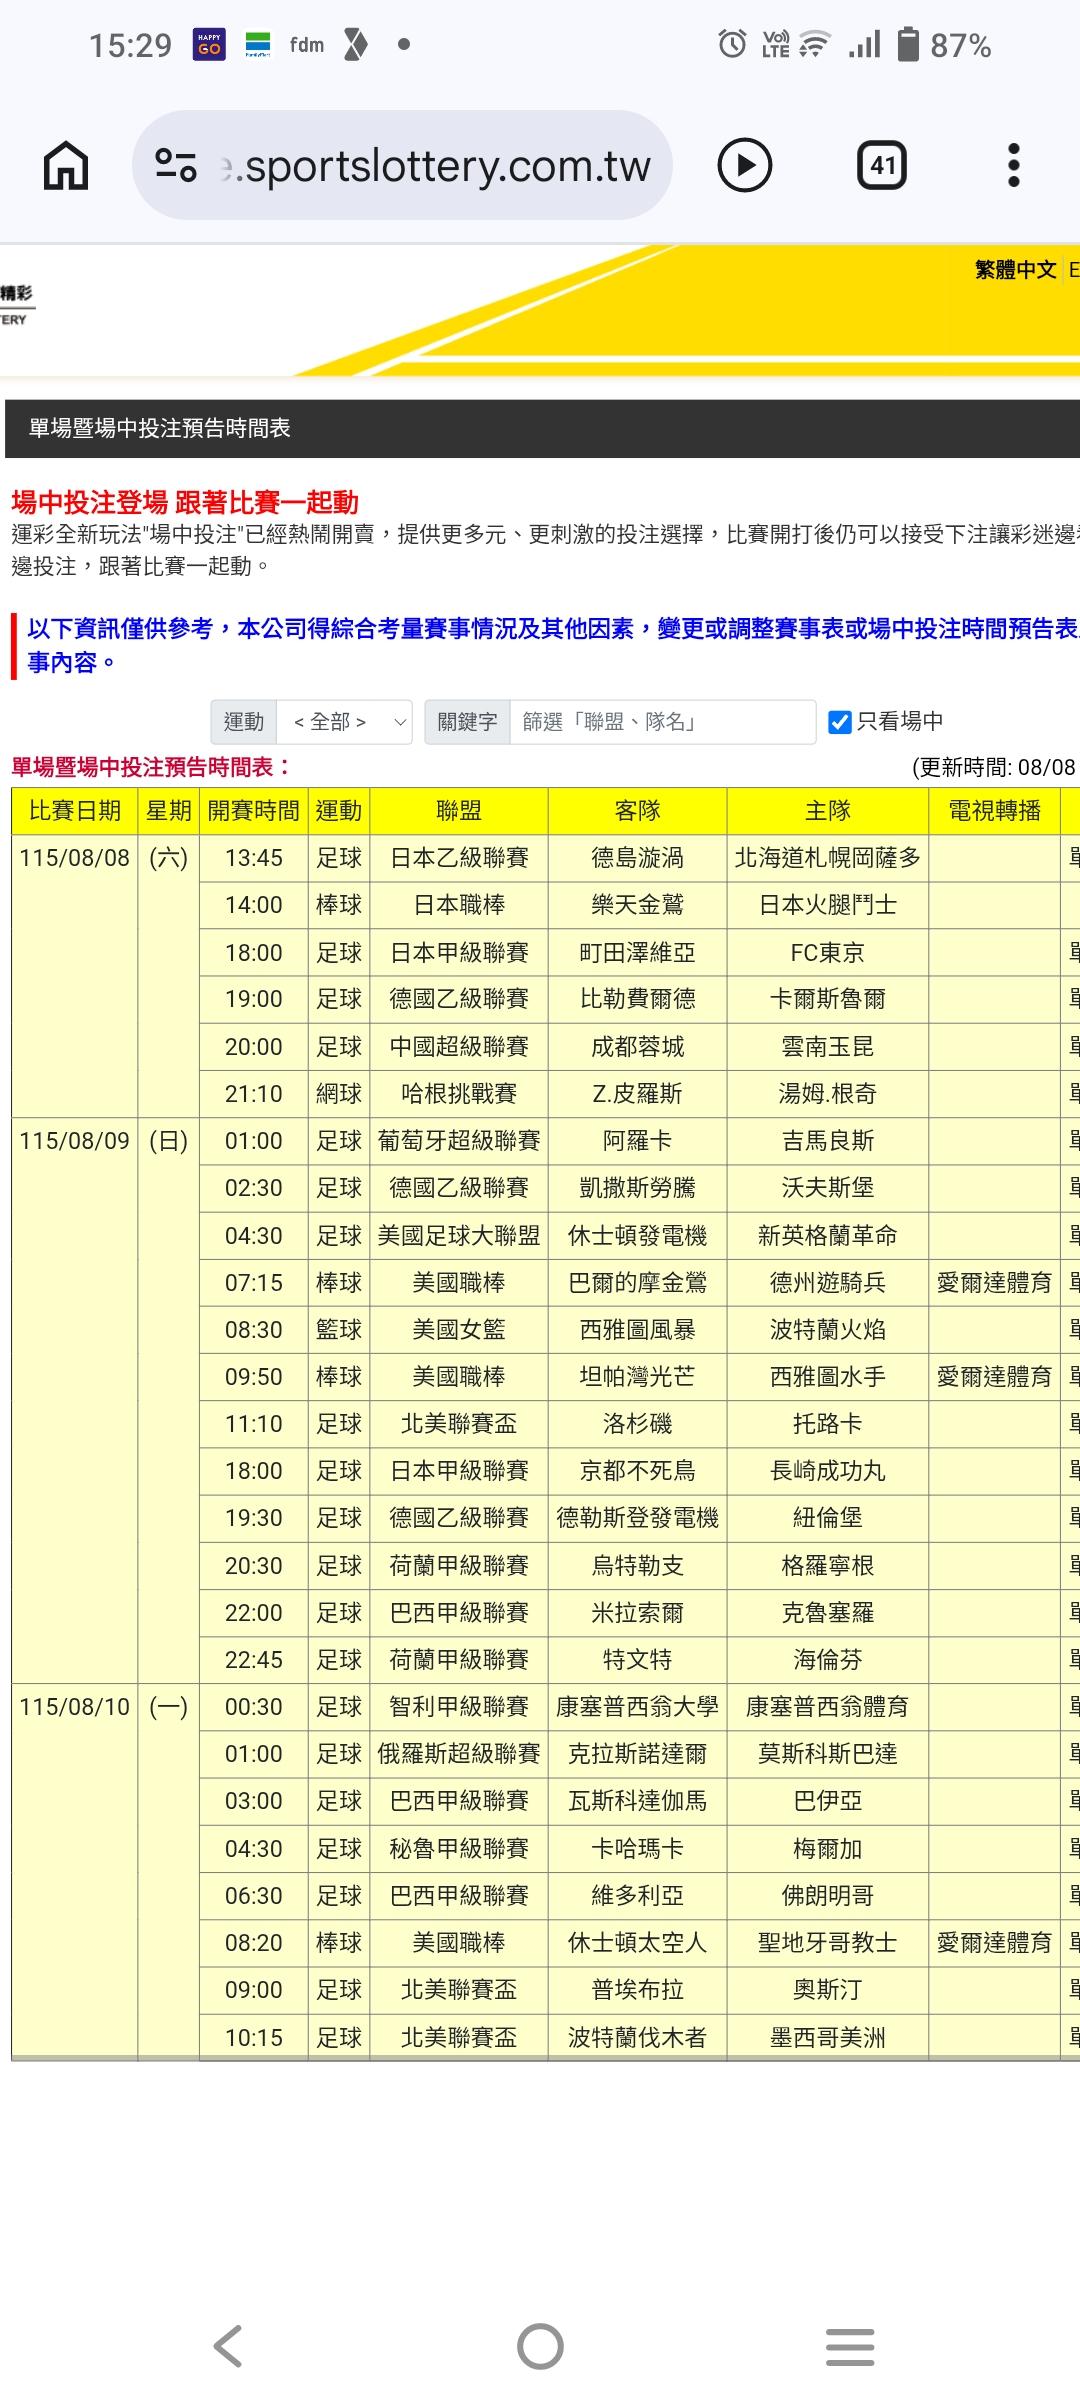Tap the Android recent apps button
The width and height of the screenshot is (1080, 2404).
pos(850,2346)
